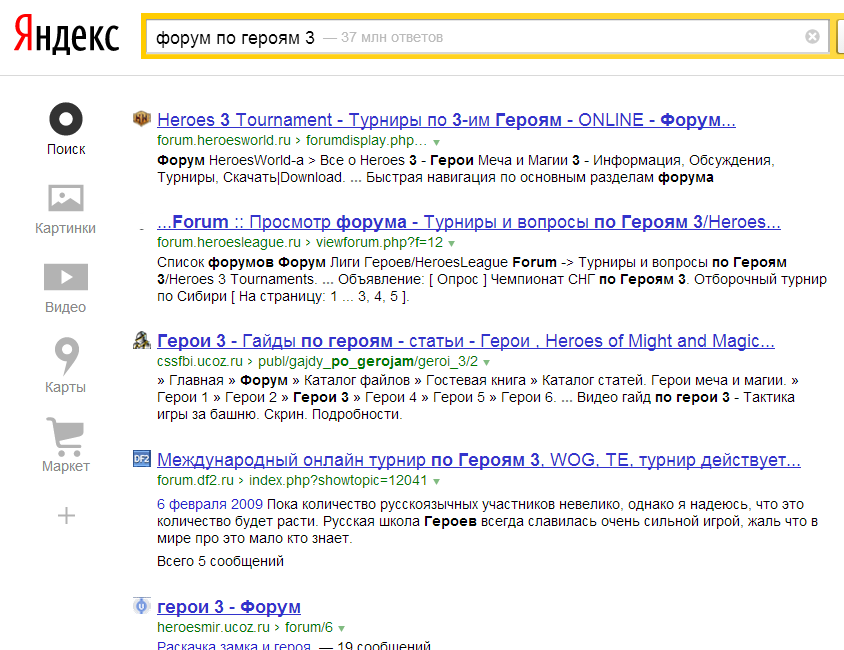The width and height of the screenshot is (844, 650).
Task: Open the герои 3 - Форум result
Action: (229, 606)
